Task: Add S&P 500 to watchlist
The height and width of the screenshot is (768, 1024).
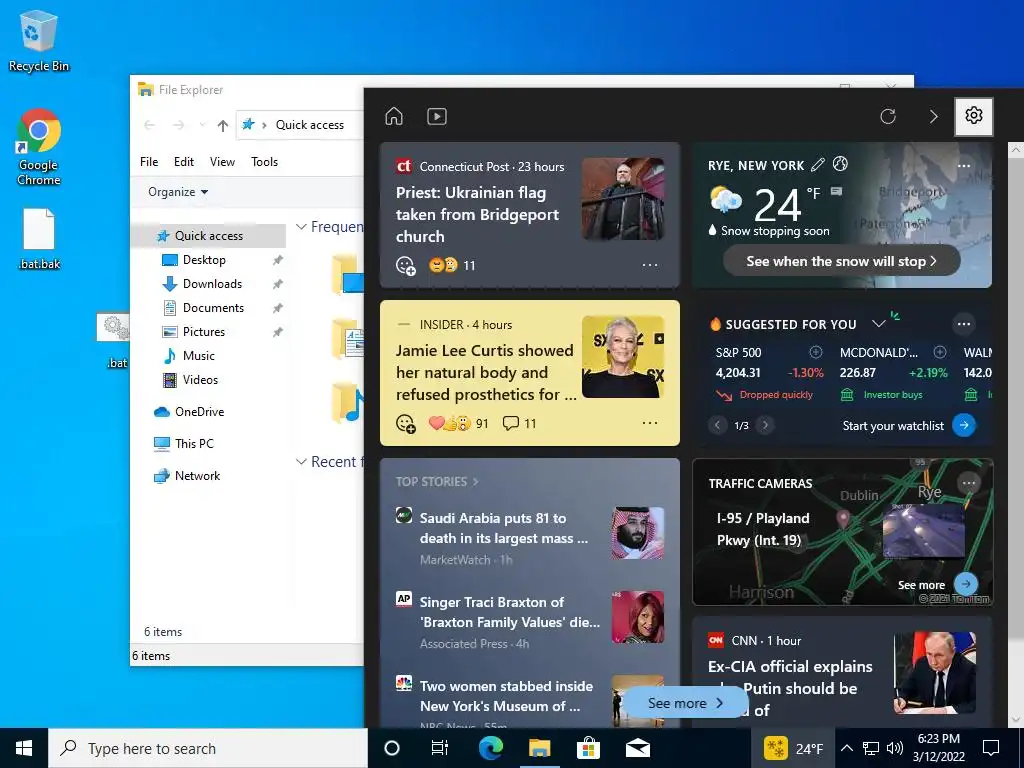Action: [816, 353]
